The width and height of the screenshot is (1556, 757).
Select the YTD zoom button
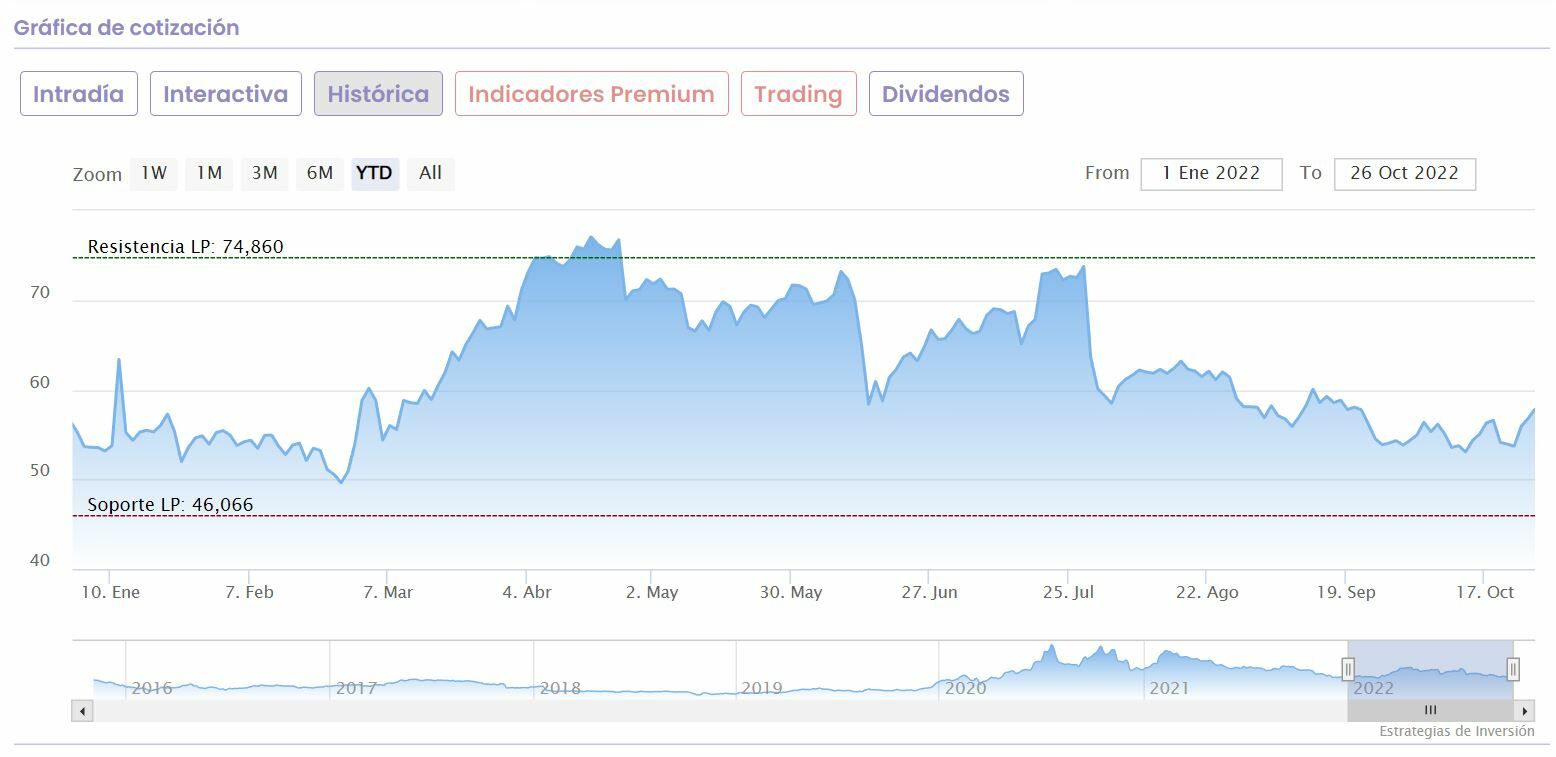[x=375, y=173]
